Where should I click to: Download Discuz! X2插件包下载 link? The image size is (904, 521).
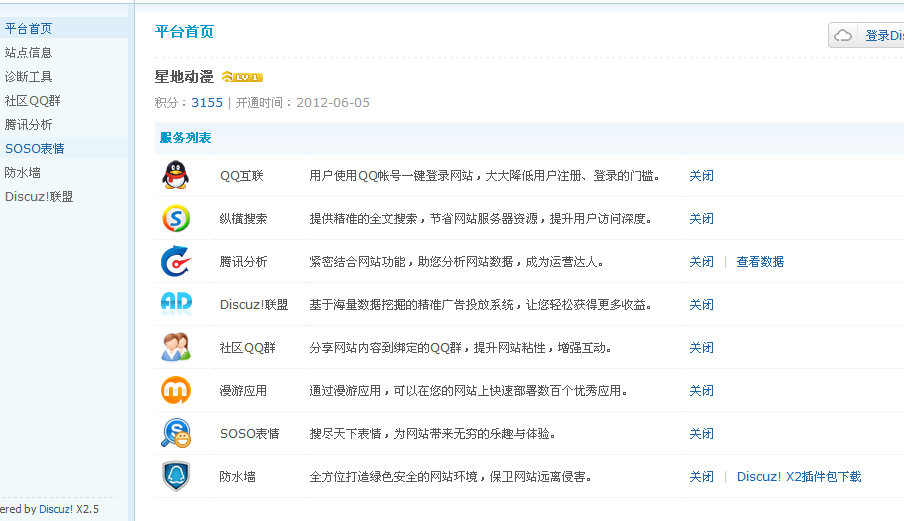coord(799,477)
